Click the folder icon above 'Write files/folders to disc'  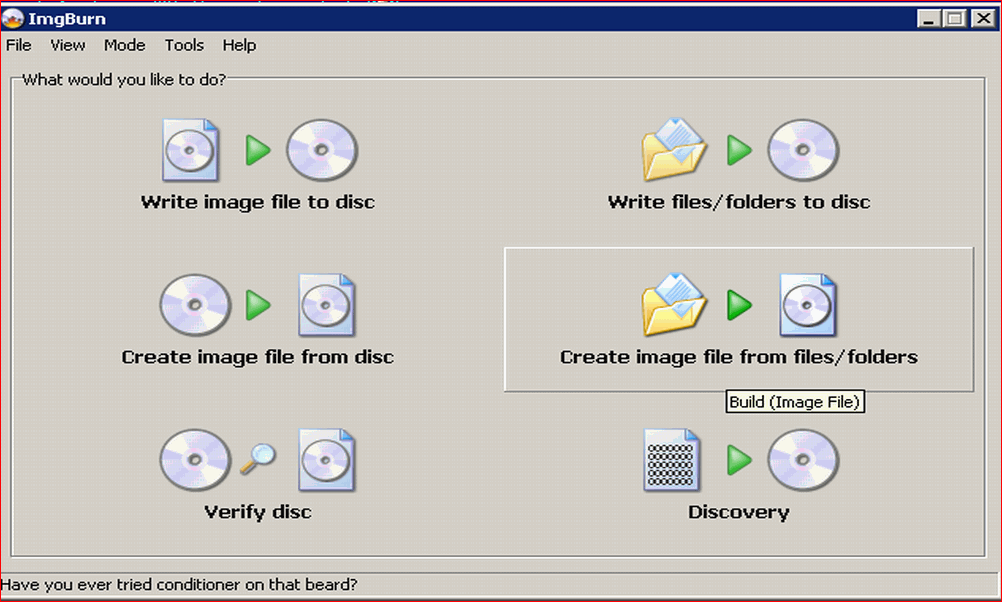coord(673,150)
